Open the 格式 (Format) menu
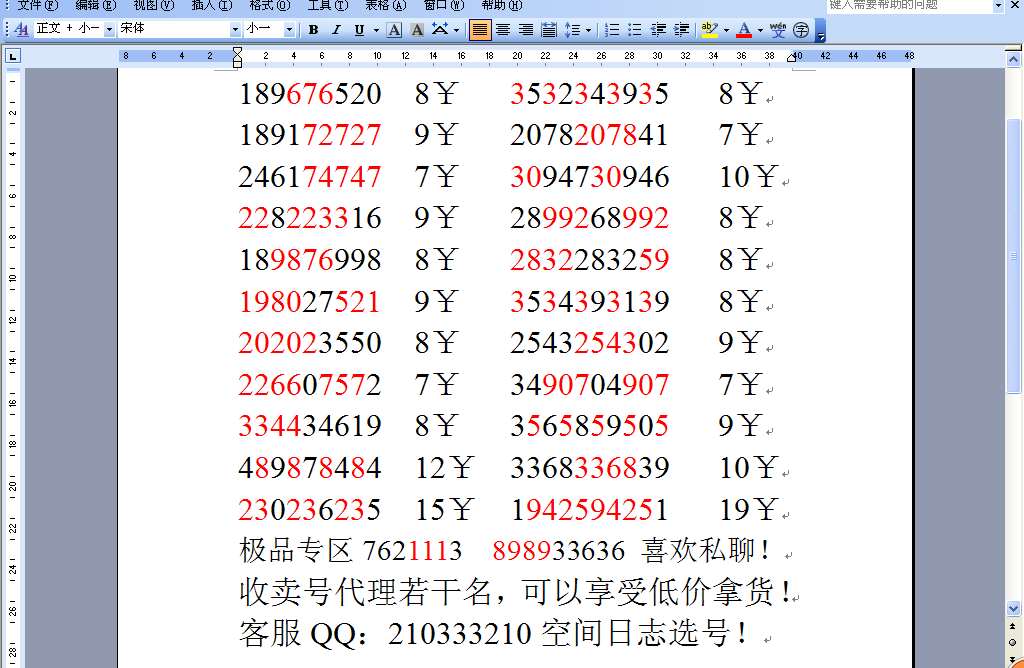The image size is (1024, 668). [270, 5]
